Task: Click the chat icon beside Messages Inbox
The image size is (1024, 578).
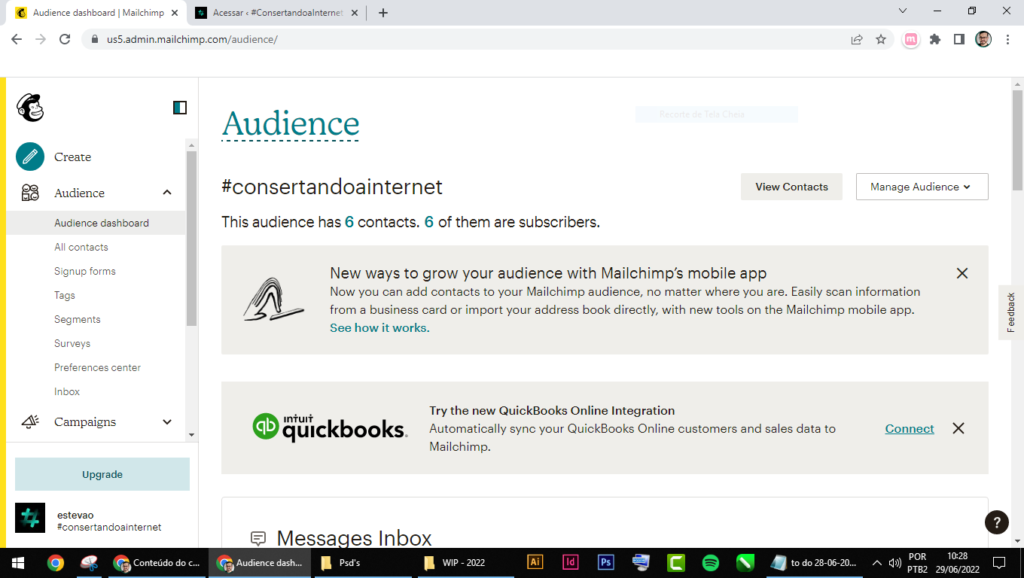Action: (x=258, y=538)
